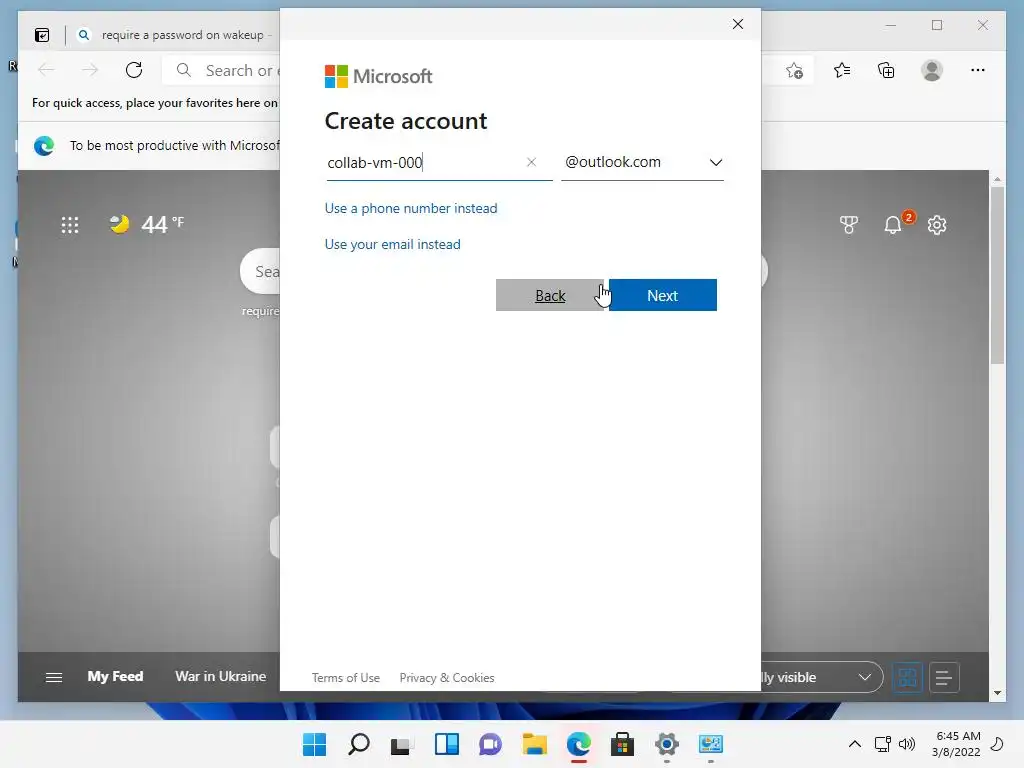The image size is (1024, 768).
Task: Open the Edge profile avatar
Action: click(x=932, y=70)
